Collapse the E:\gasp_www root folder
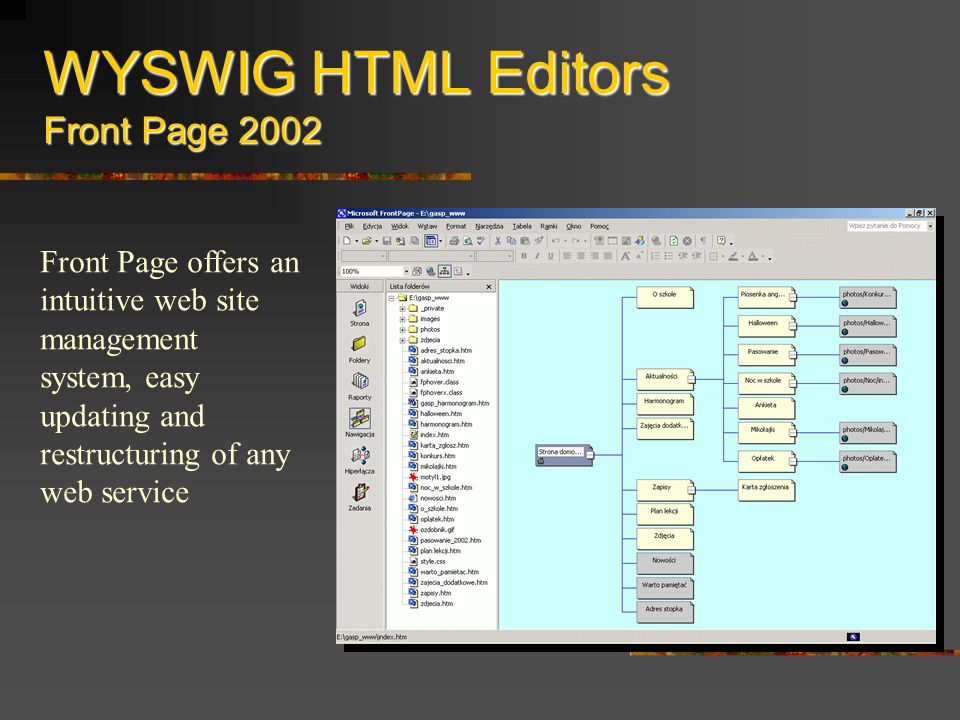960x720 pixels. tap(392, 298)
